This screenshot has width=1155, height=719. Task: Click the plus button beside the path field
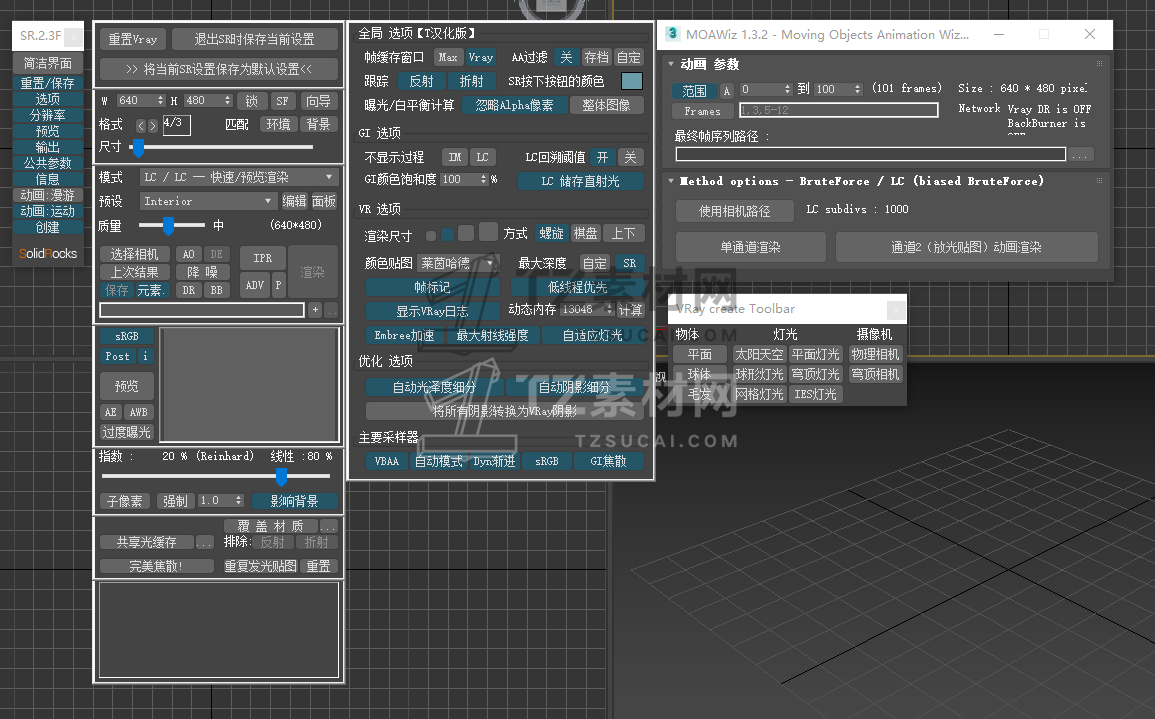(x=315, y=310)
